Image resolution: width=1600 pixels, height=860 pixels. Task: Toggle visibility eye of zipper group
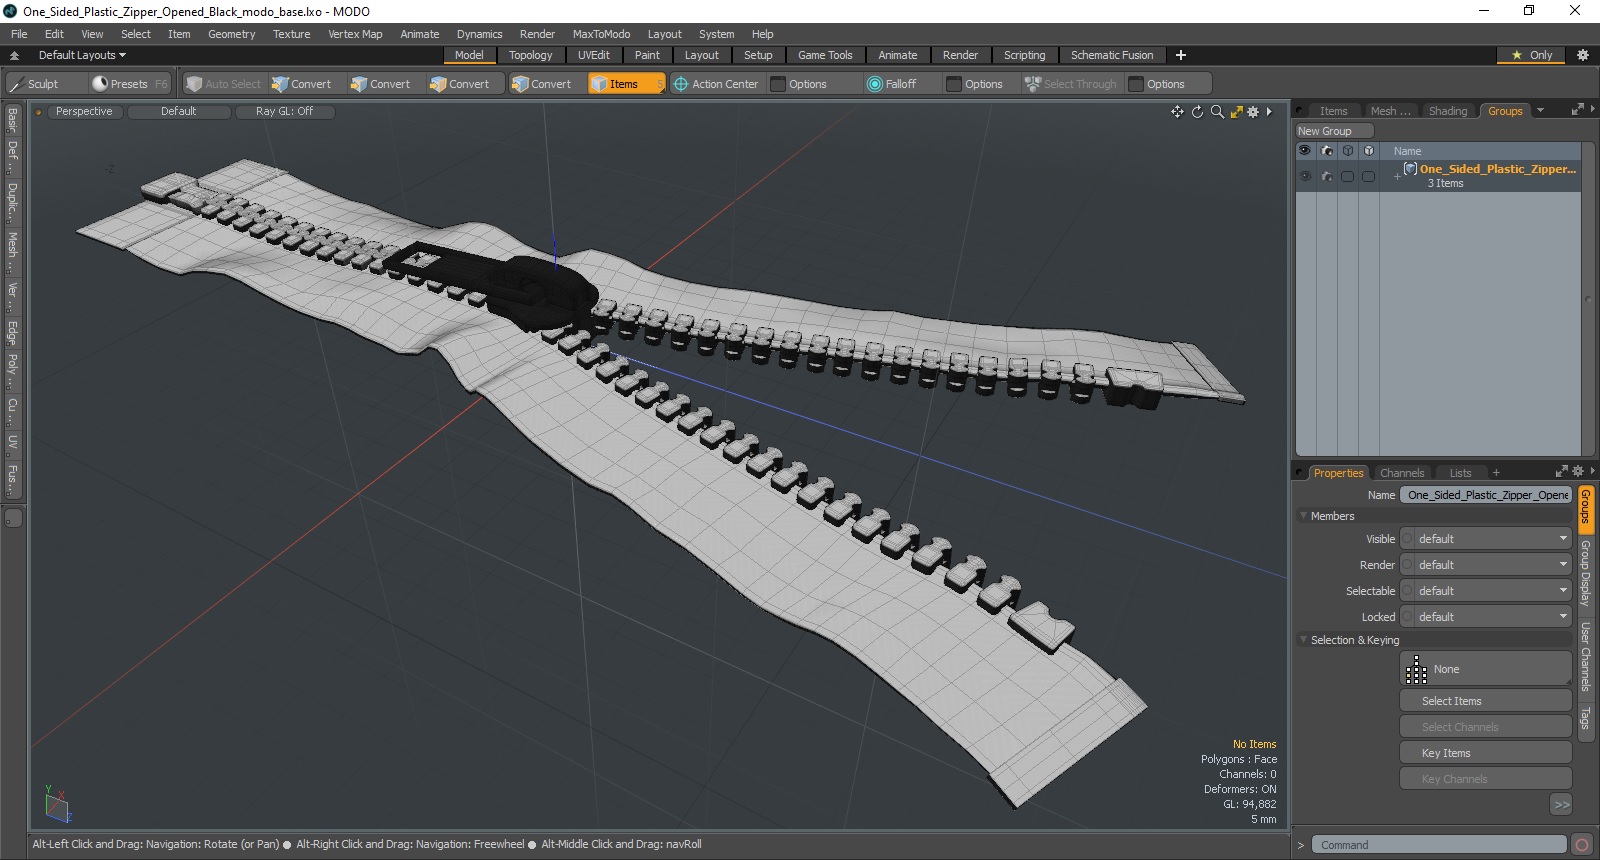1304,176
